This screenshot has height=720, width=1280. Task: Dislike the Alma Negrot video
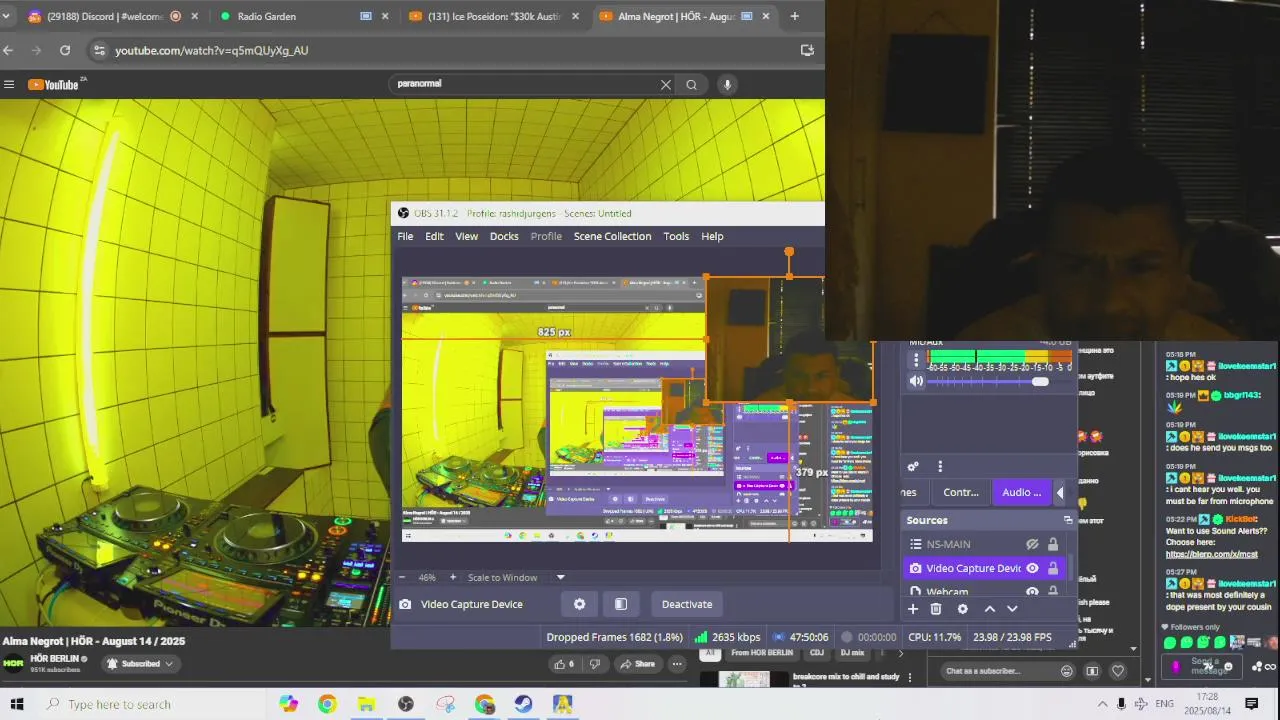(x=595, y=664)
